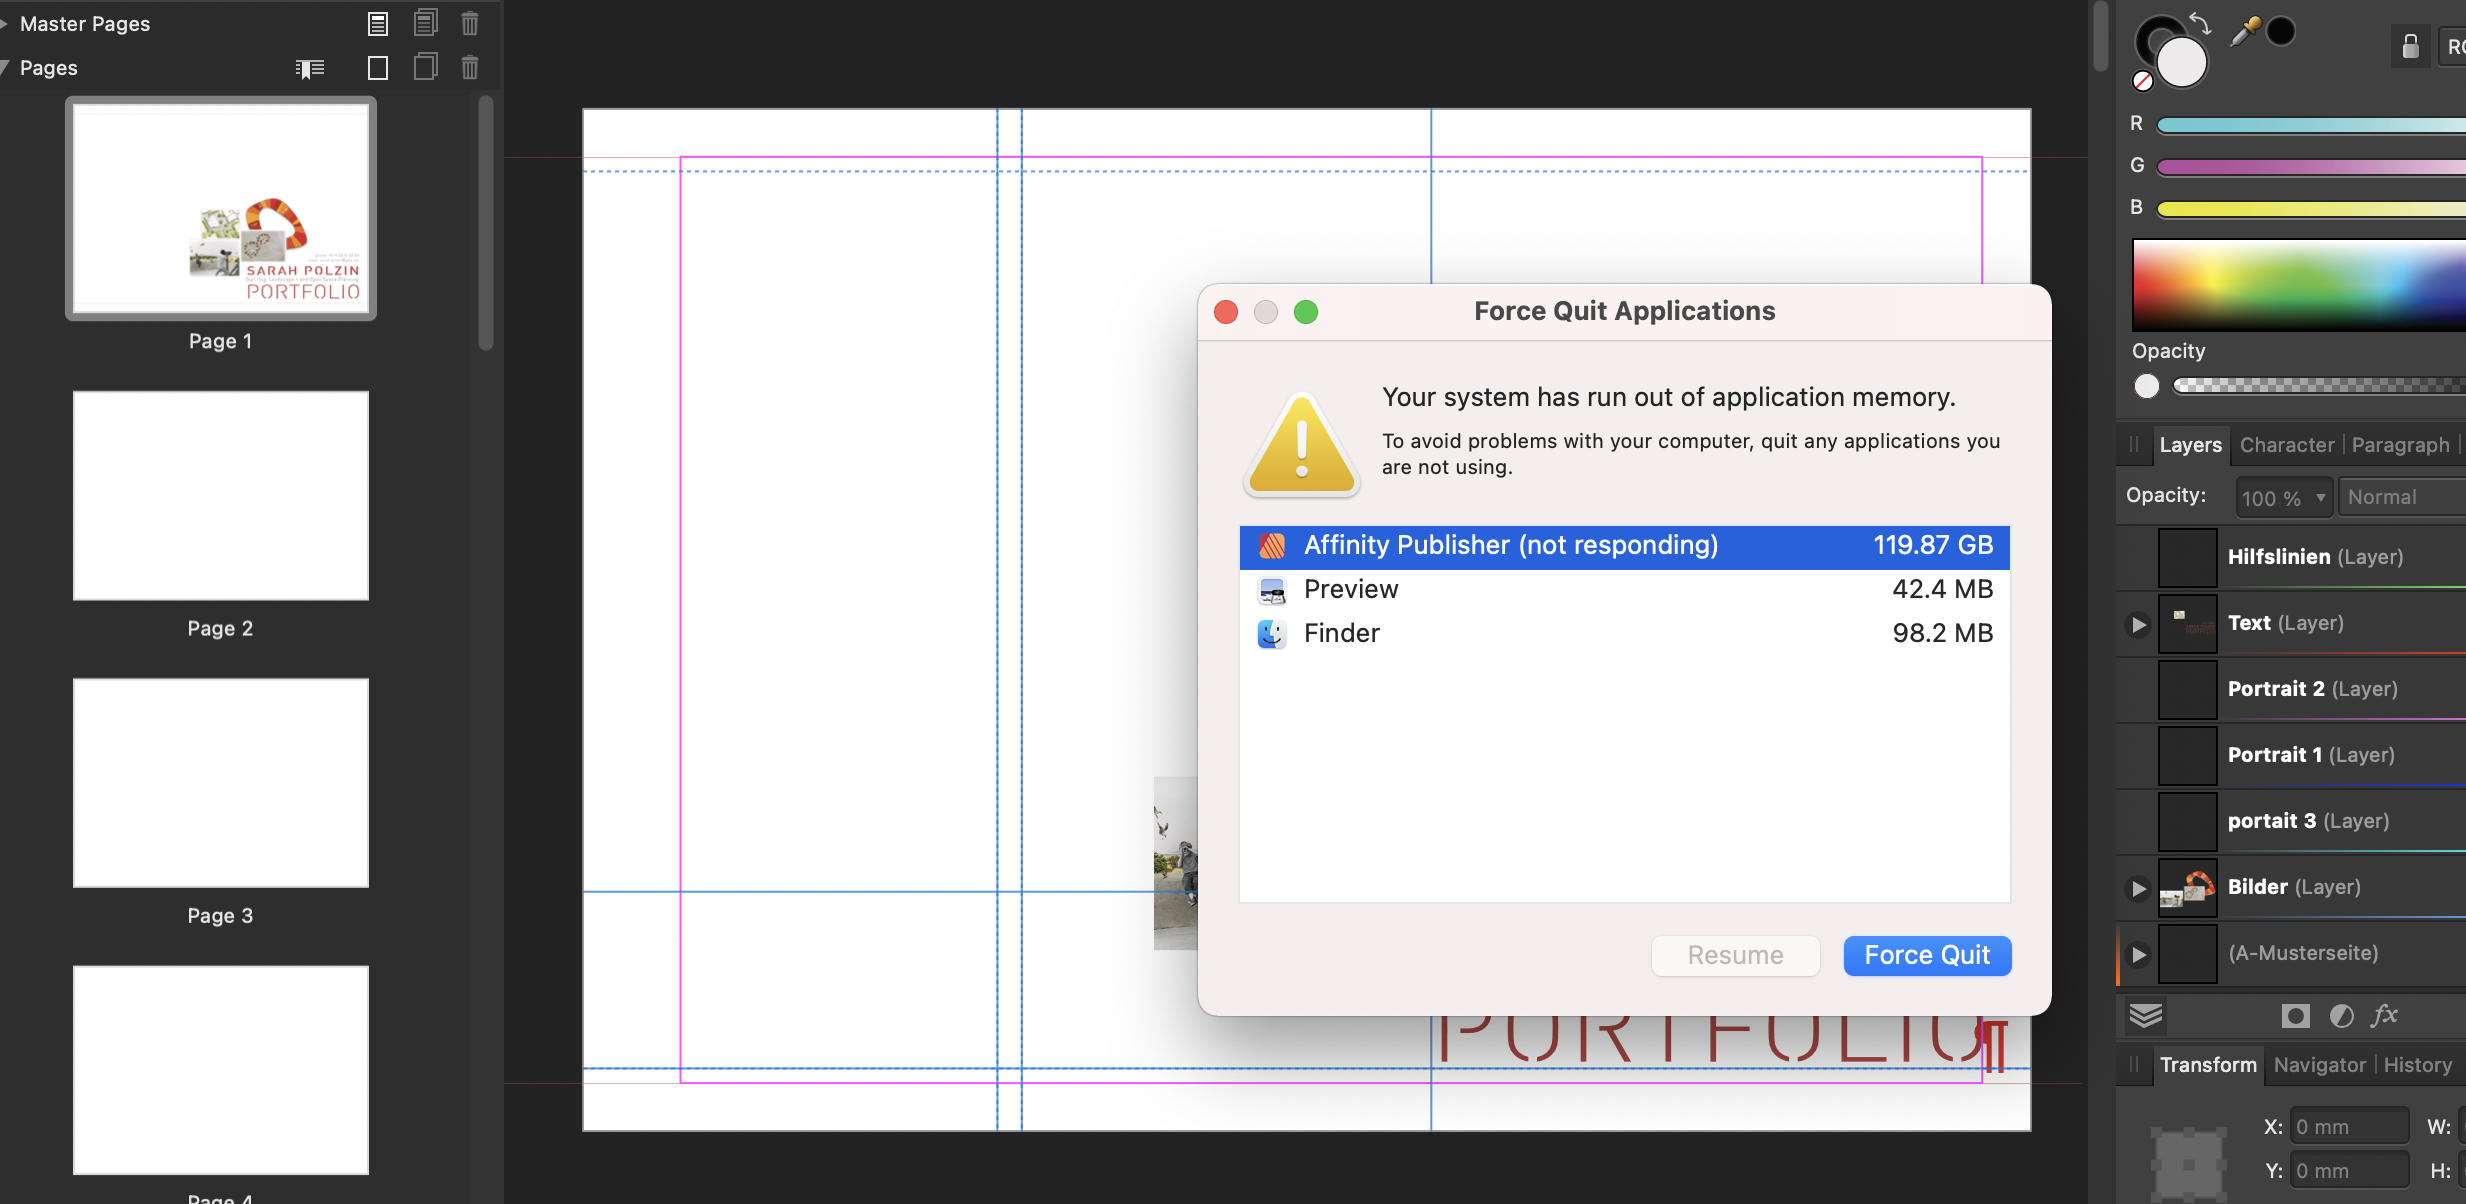The image size is (2466, 1204).
Task: Adjust the R color slider
Action: coord(2311,125)
